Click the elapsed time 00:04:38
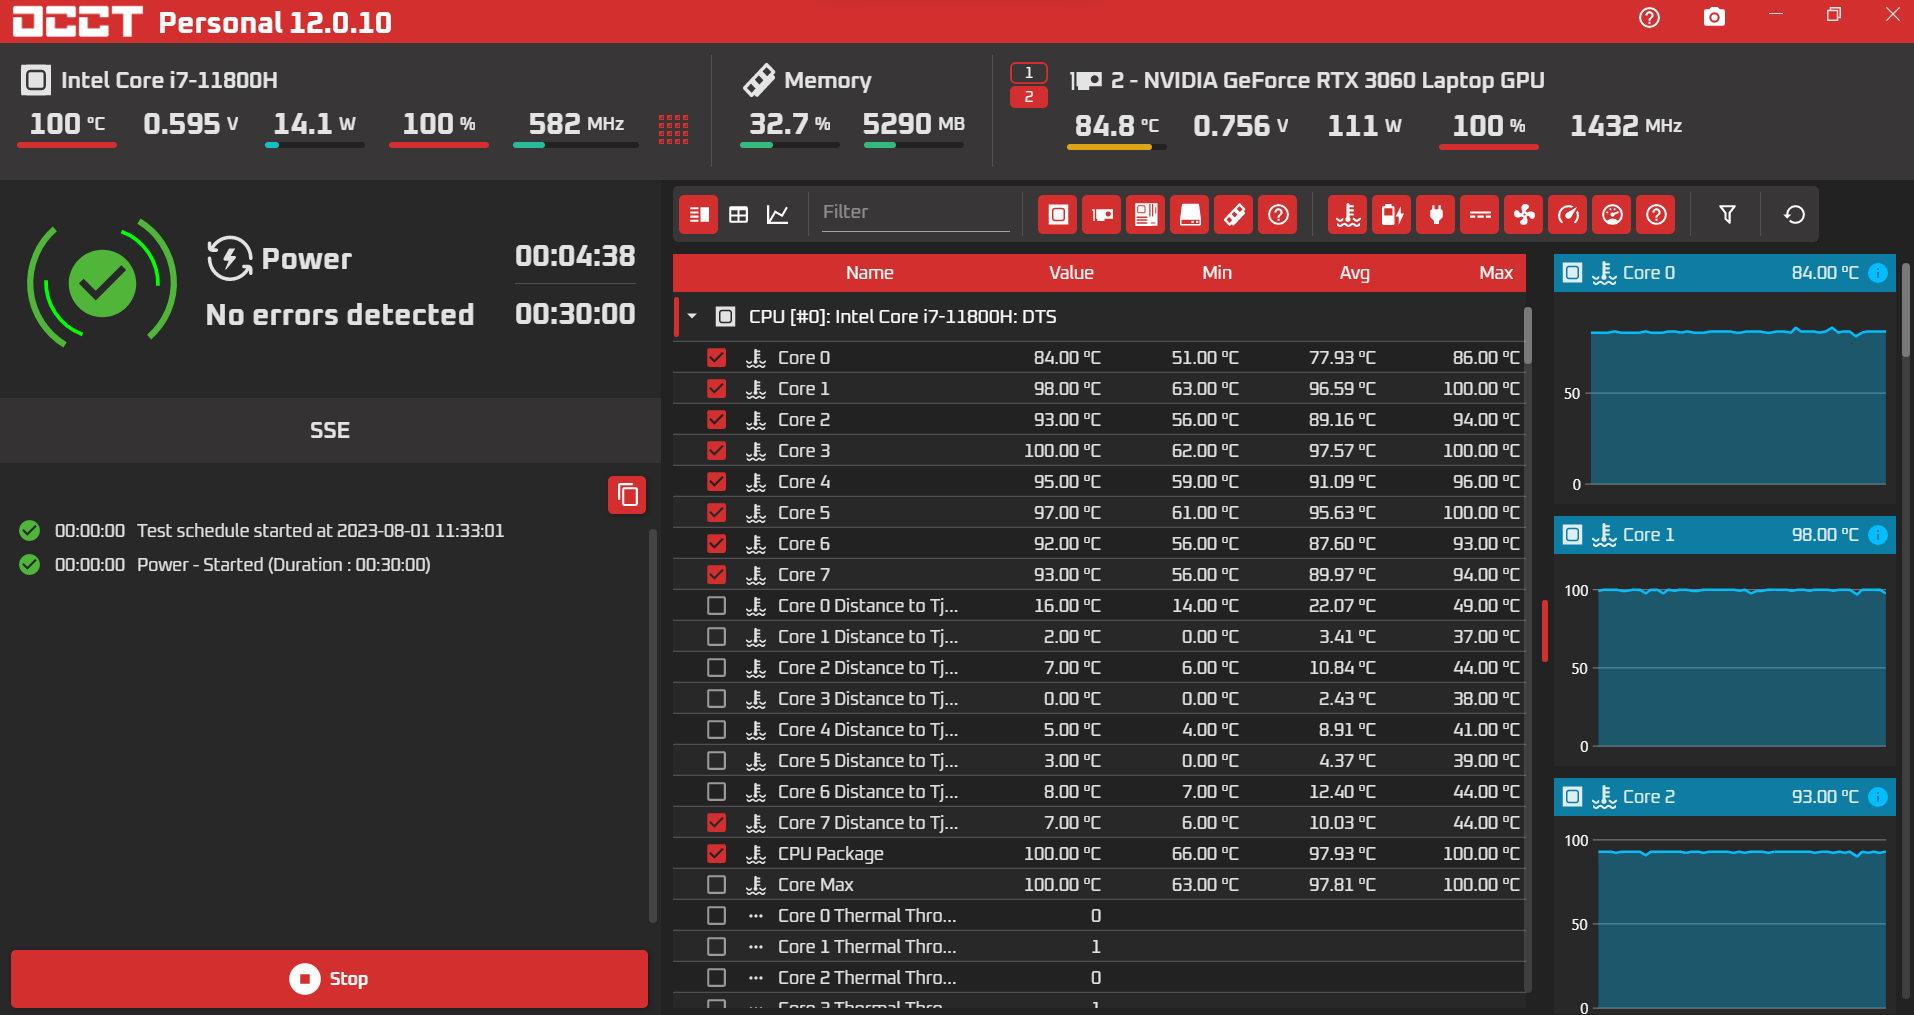This screenshot has height=1015, width=1914. [575, 256]
